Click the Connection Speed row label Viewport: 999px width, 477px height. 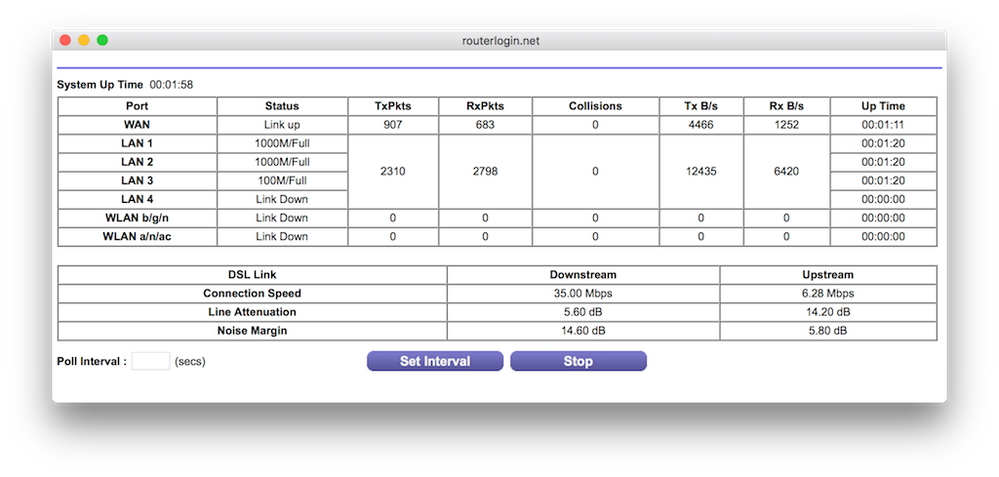click(252, 294)
